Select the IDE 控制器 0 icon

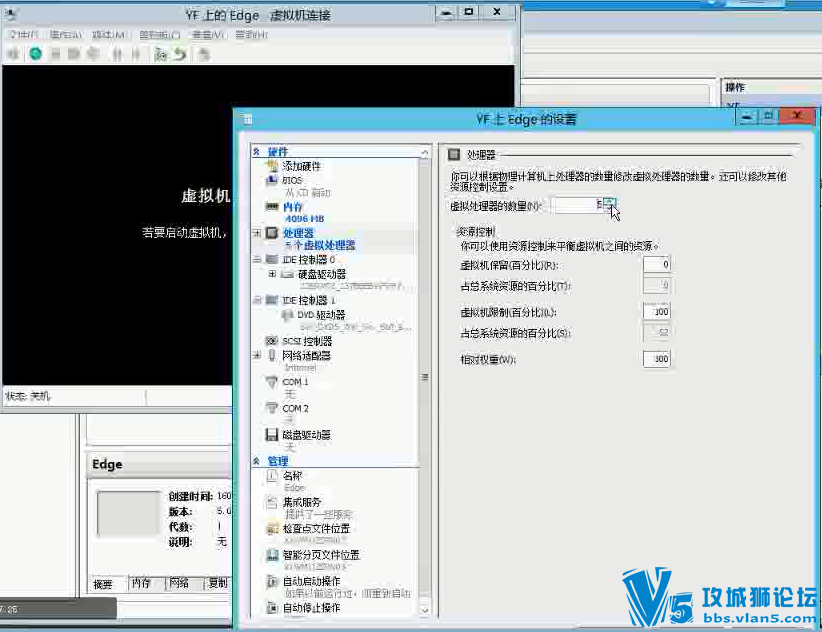pyautogui.click(x=272, y=259)
